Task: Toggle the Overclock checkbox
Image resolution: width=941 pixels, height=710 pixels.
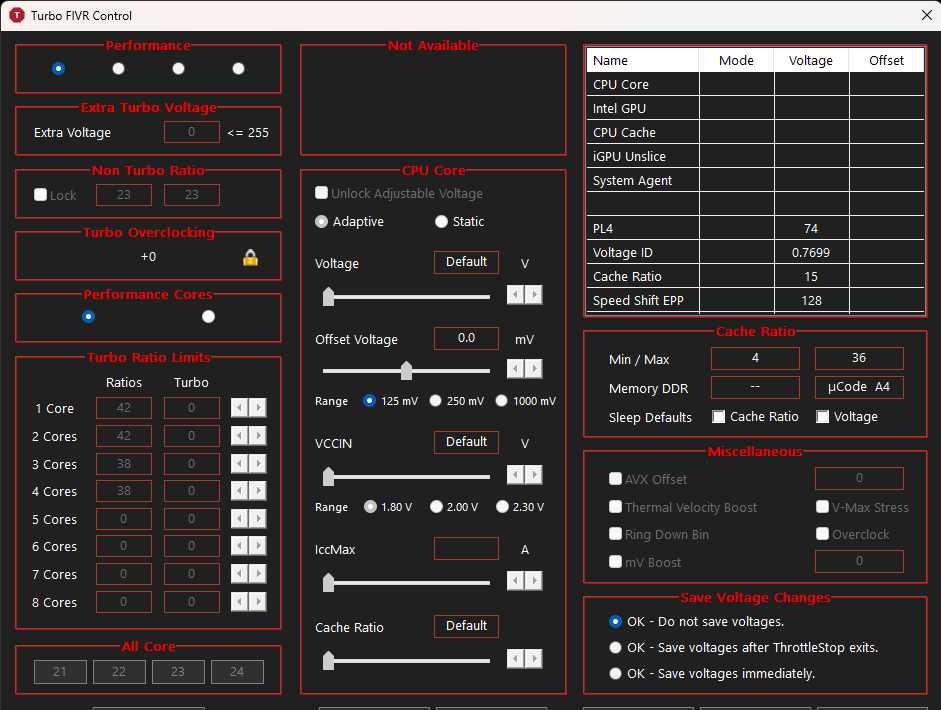Action: (823, 534)
